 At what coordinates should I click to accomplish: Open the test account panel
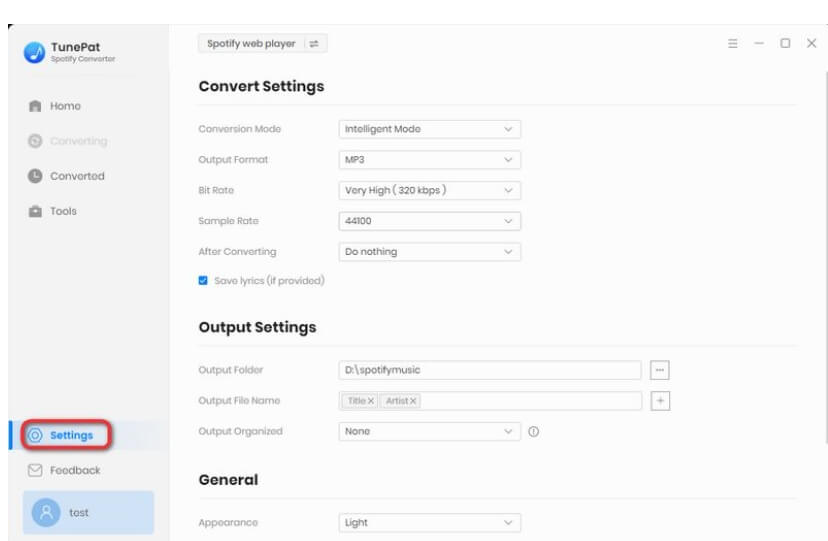click(x=88, y=512)
